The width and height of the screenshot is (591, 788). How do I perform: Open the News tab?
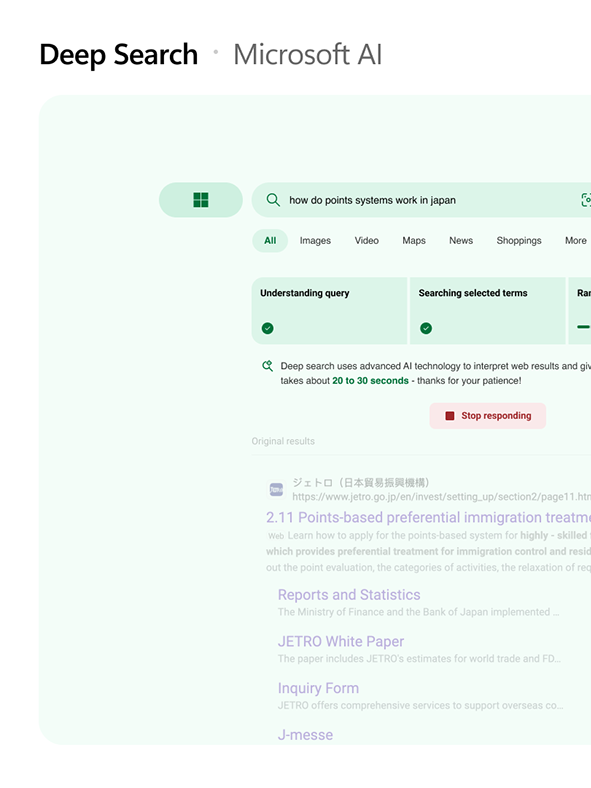click(461, 241)
